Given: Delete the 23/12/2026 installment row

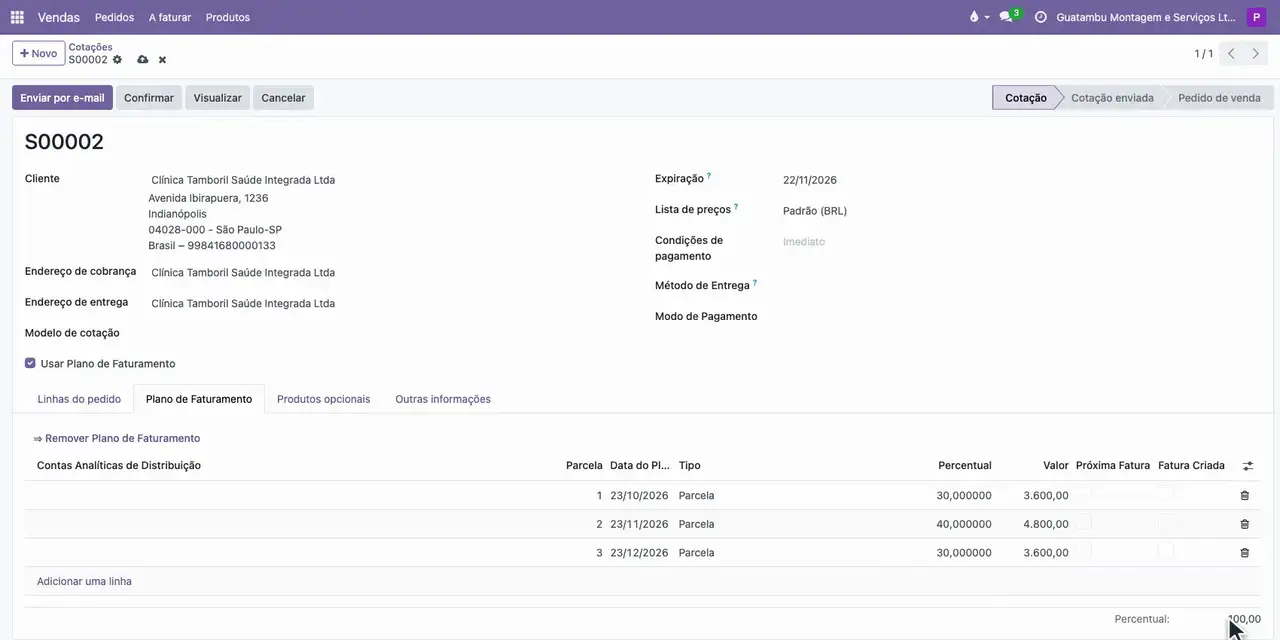Looking at the screenshot, I should [x=1245, y=553].
